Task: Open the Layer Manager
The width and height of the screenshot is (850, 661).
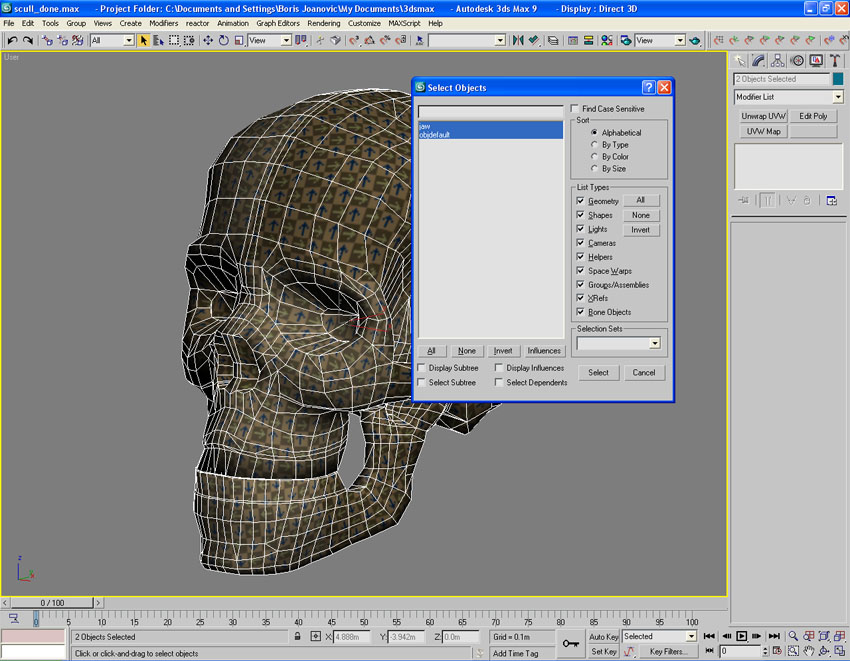Action: click(553, 40)
